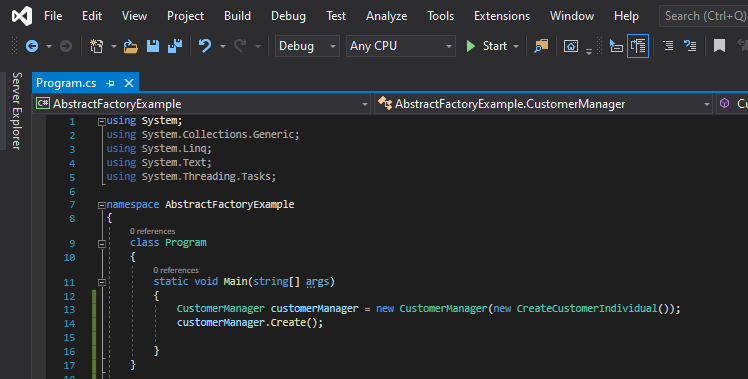The width and height of the screenshot is (748, 379).
Task: Open the Server Explorer side panel
Action: (x=16, y=111)
